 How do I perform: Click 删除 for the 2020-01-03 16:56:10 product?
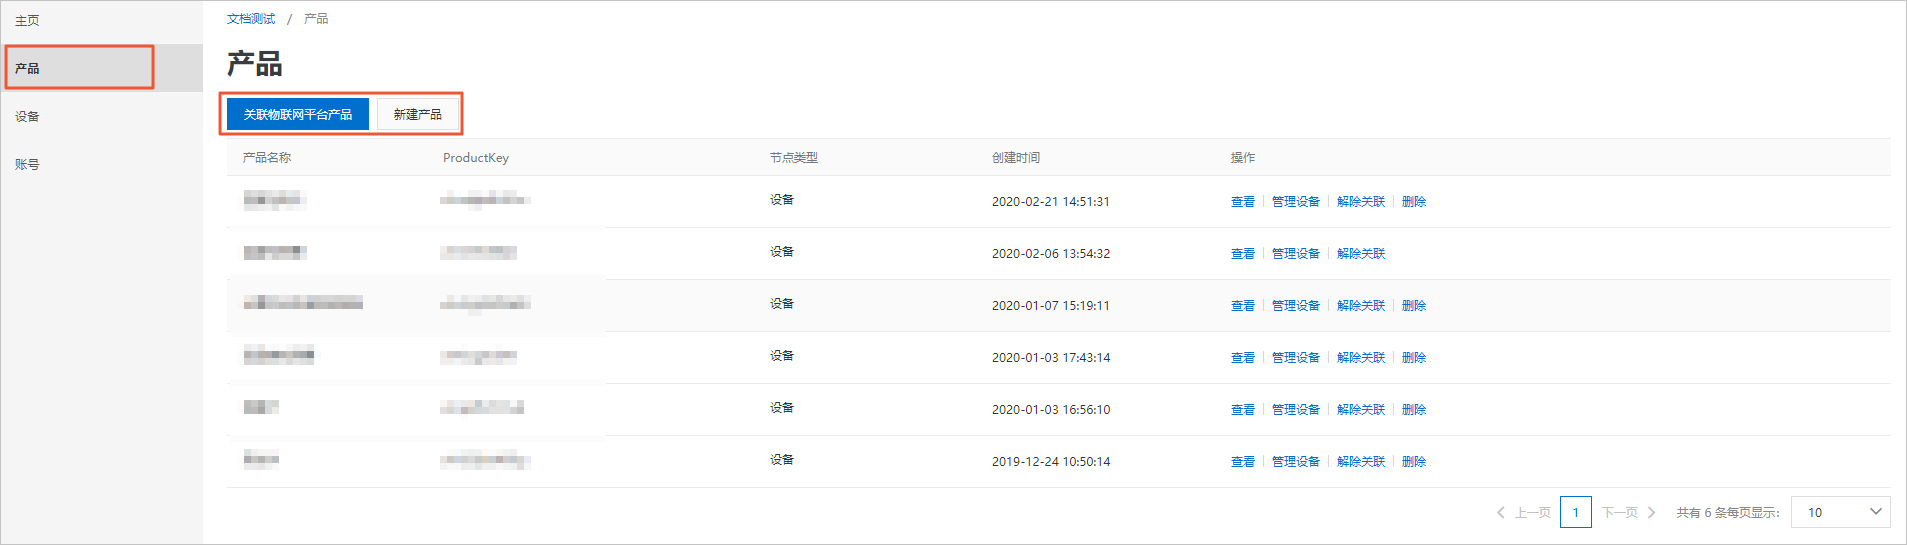click(x=1414, y=410)
